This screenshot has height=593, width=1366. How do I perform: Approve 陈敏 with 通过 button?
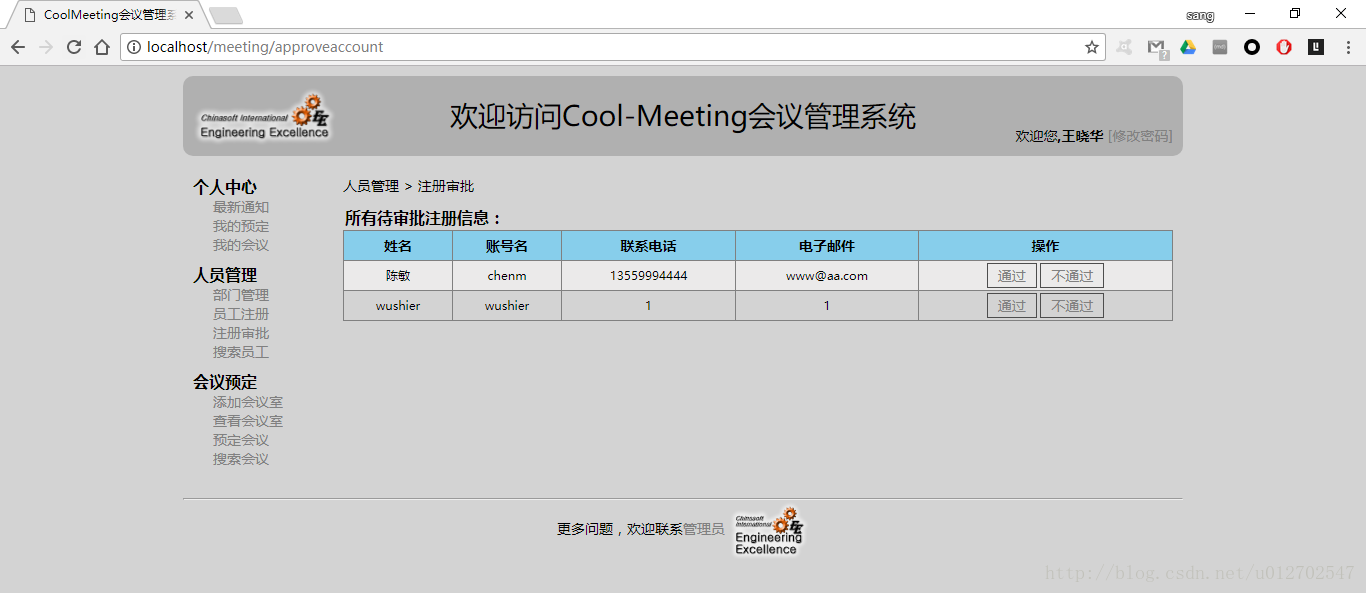coord(1012,276)
